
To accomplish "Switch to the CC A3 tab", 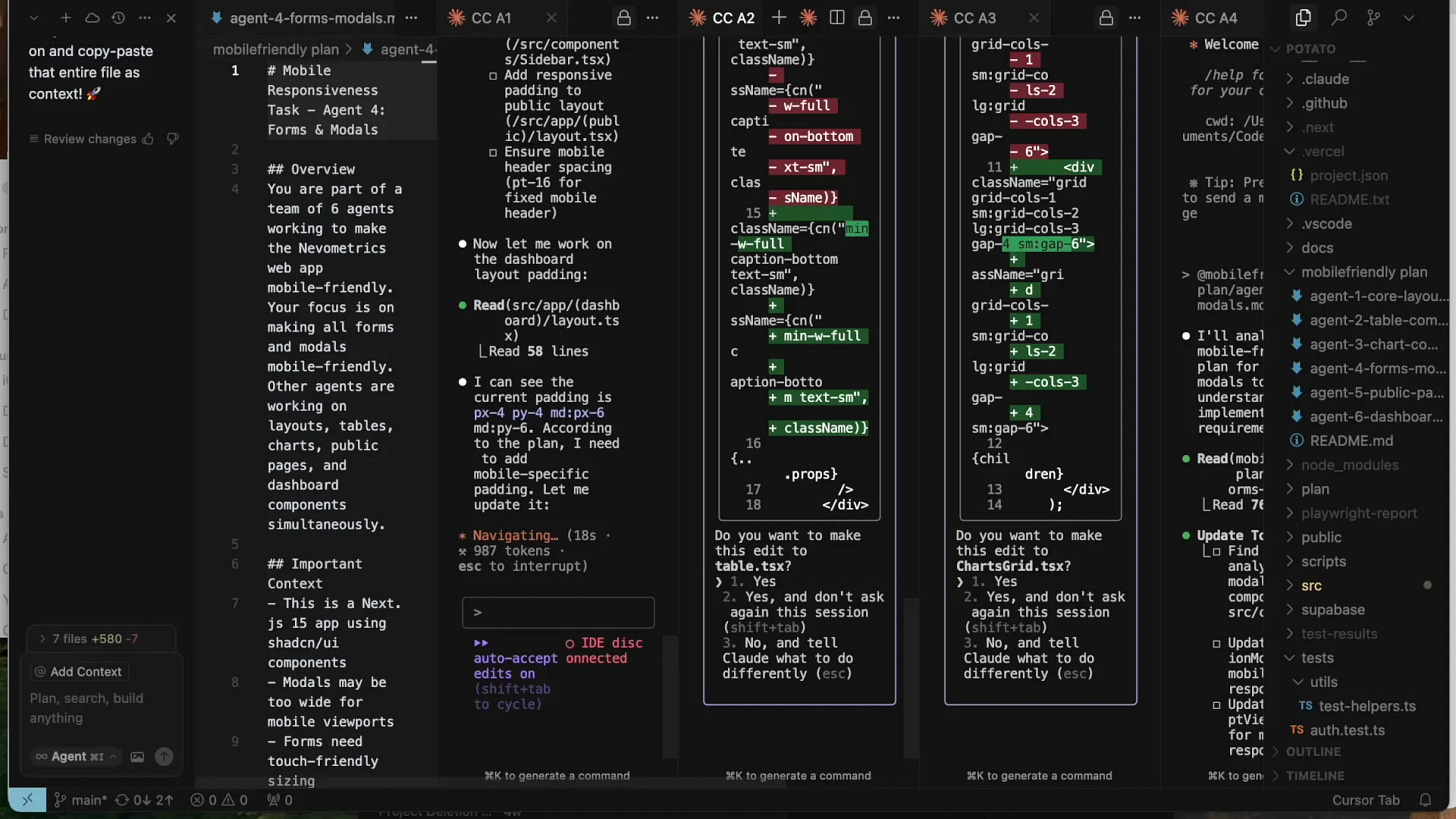I will [974, 18].
